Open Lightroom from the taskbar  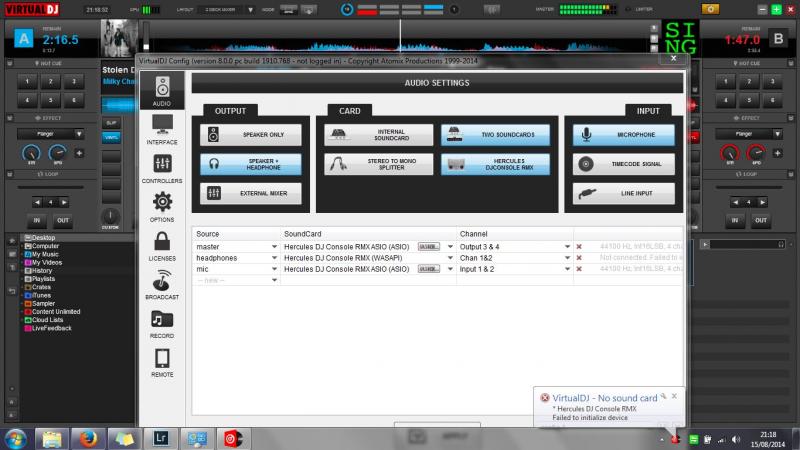(x=161, y=439)
